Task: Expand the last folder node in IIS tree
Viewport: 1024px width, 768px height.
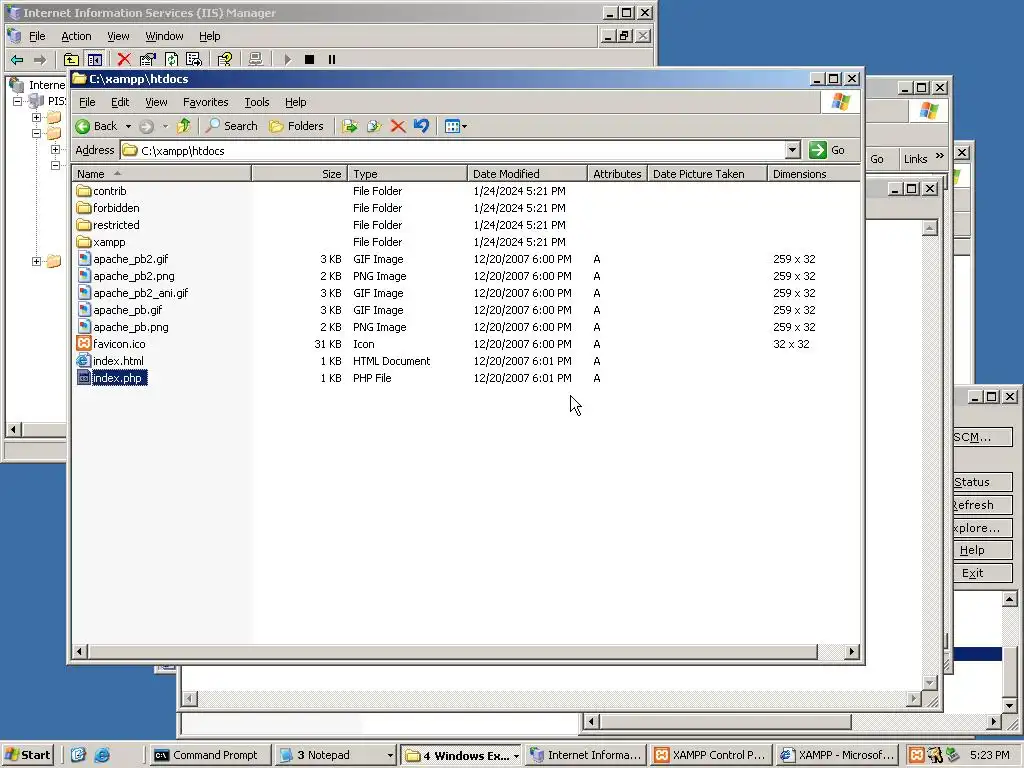Action: 37,261
